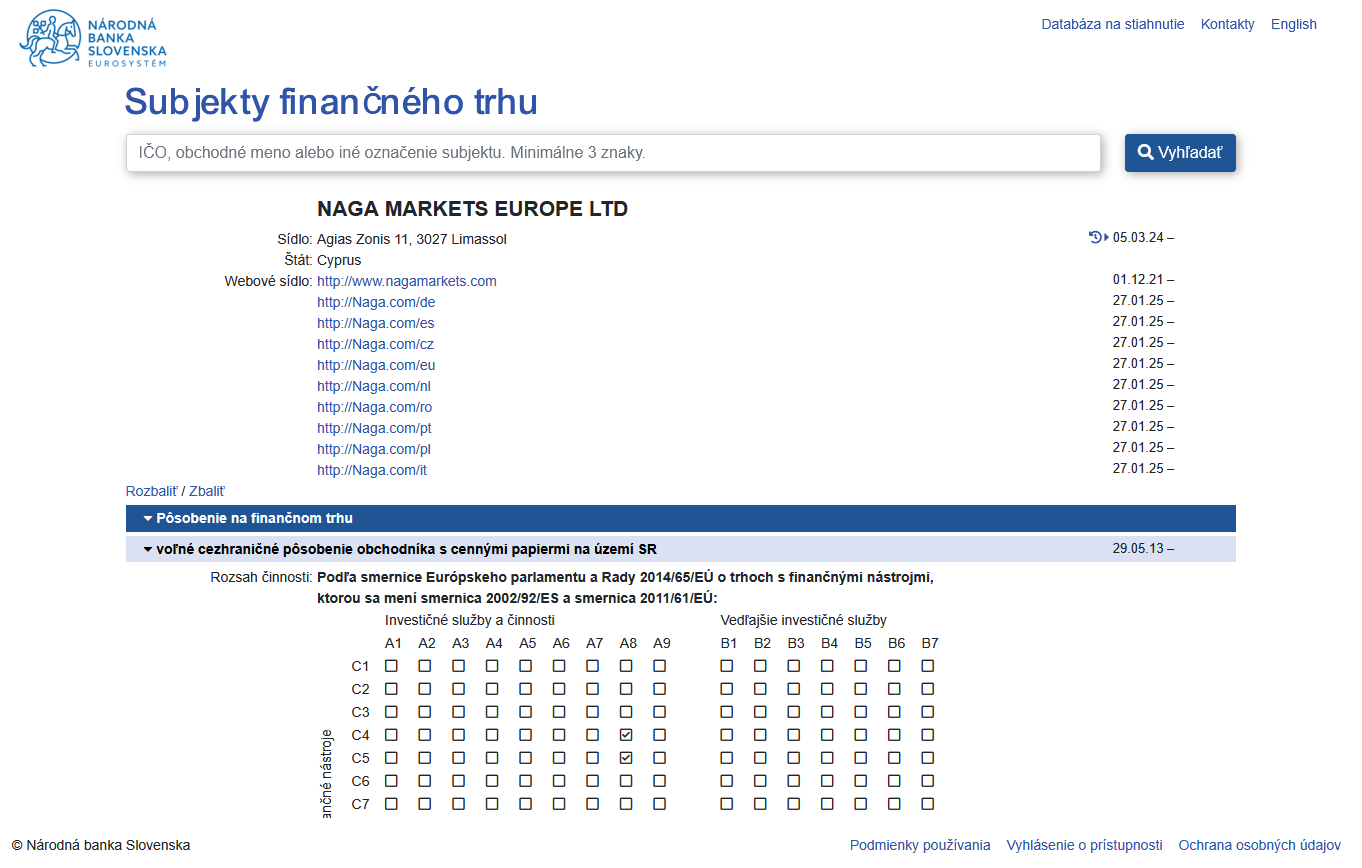1362x868 pixels.
Task: Tick the C2 row A5 checkbox
Action: pos(525,689)
